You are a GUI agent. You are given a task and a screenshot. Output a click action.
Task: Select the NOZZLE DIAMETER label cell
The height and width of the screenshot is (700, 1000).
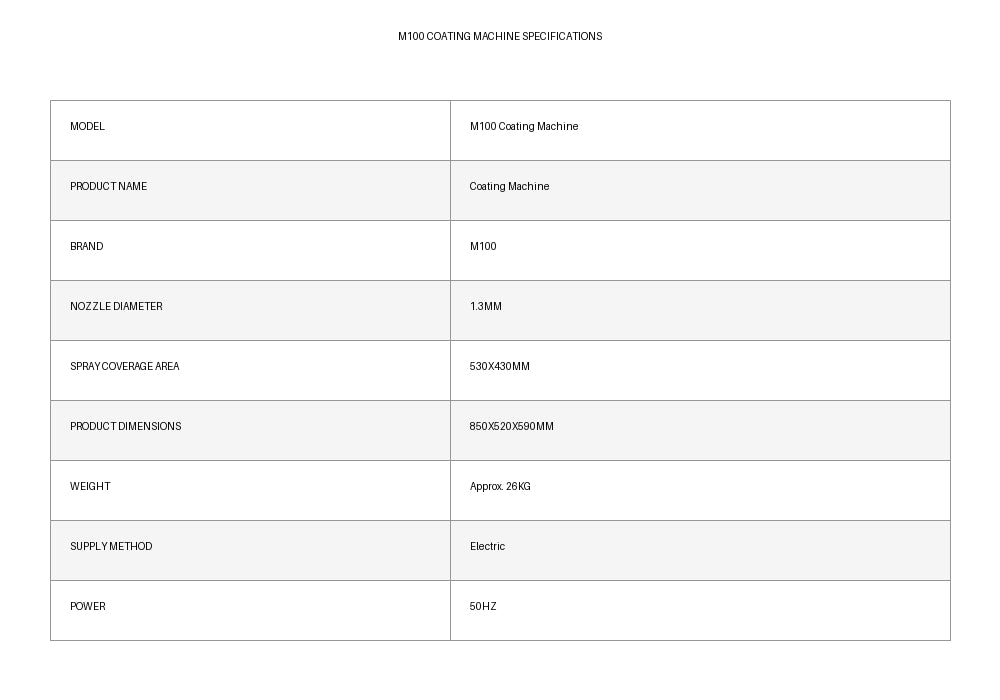pos(250,310)
